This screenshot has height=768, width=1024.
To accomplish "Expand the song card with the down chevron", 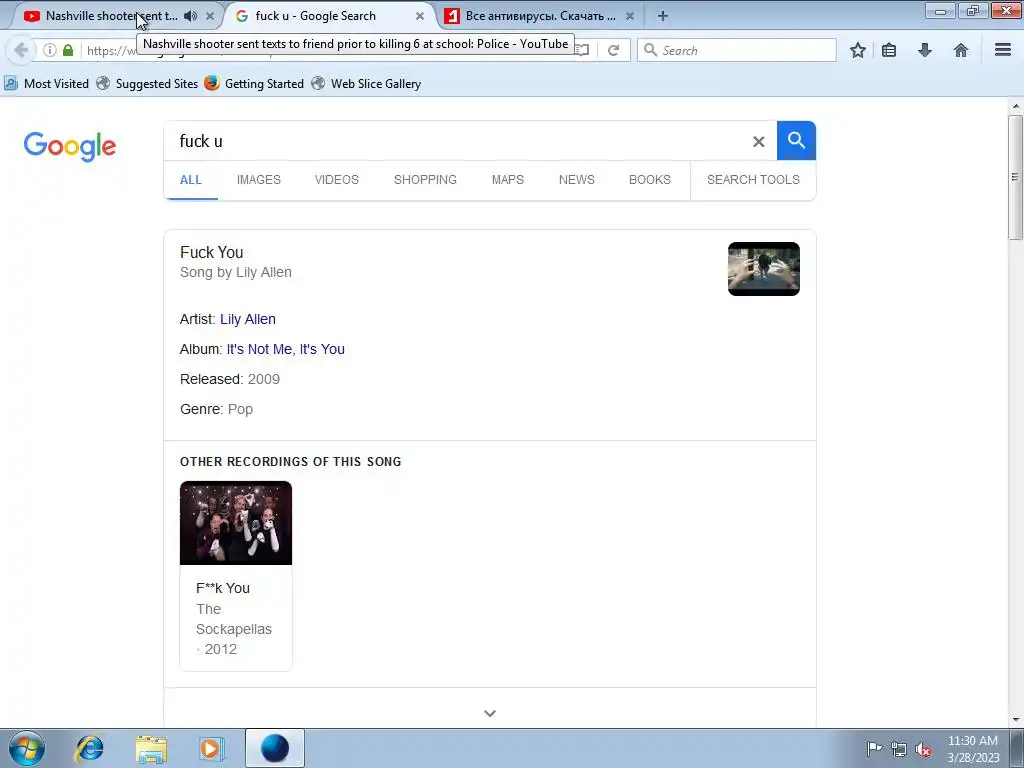I will (x=490, y=713).
